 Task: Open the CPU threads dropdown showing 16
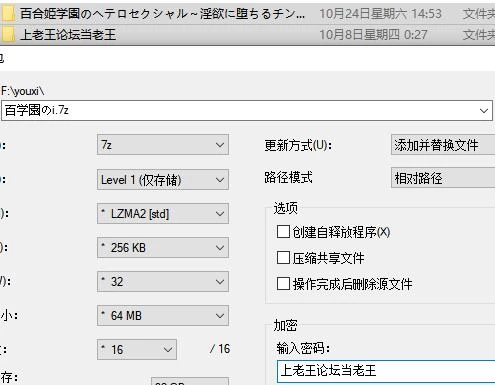137,349
